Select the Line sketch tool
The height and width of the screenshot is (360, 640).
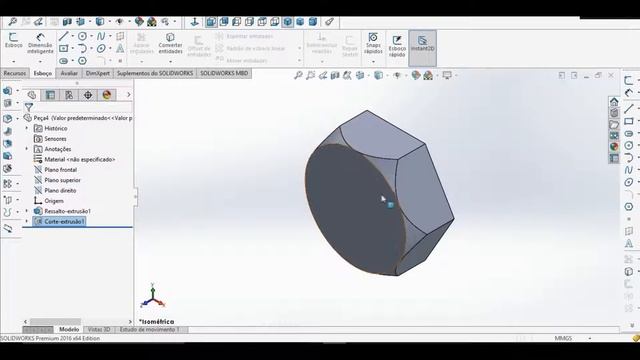point(63,36)
